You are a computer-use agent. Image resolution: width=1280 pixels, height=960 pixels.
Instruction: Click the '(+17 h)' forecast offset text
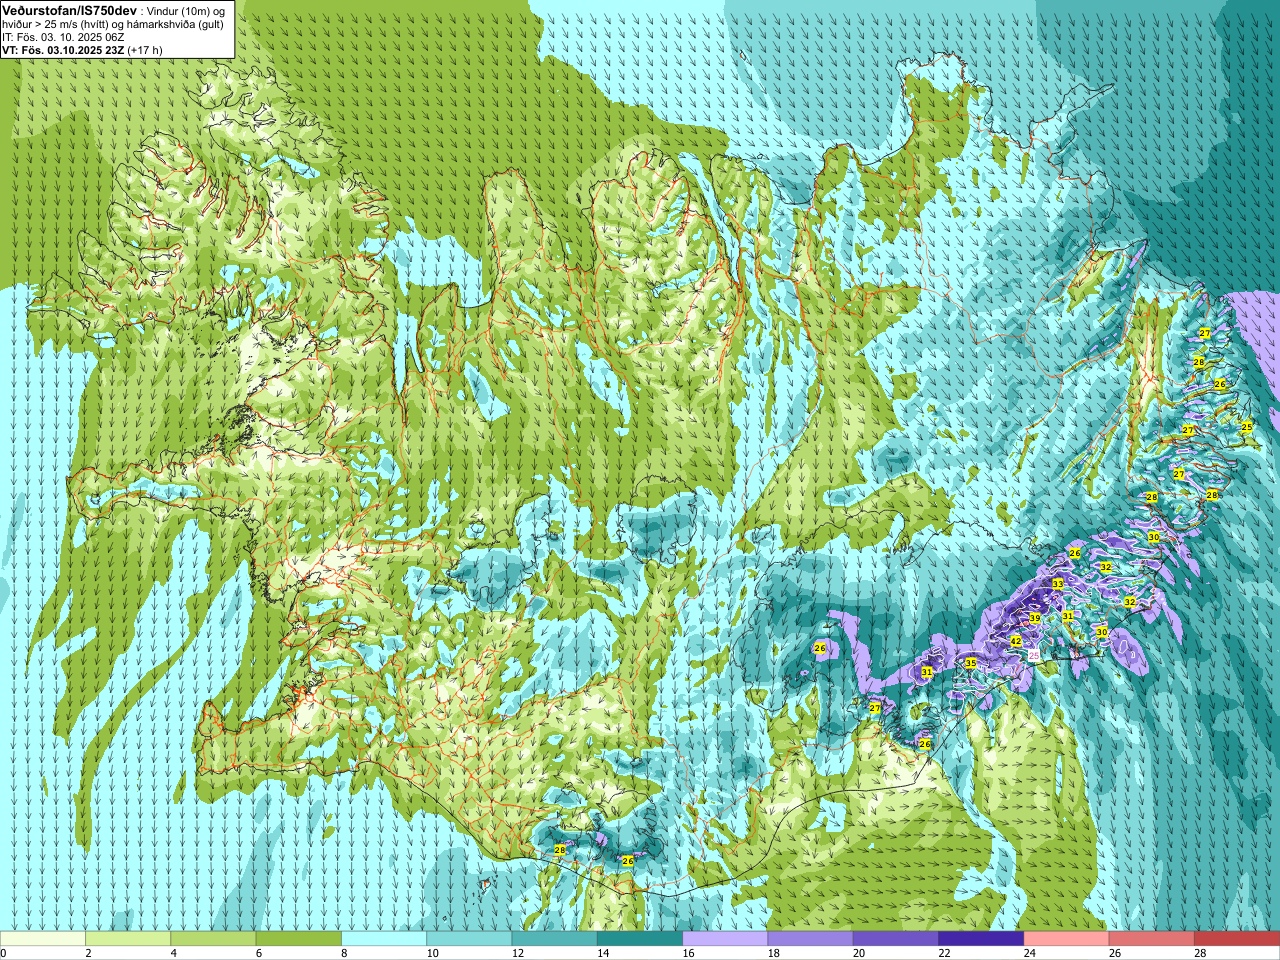pos(145,50)
